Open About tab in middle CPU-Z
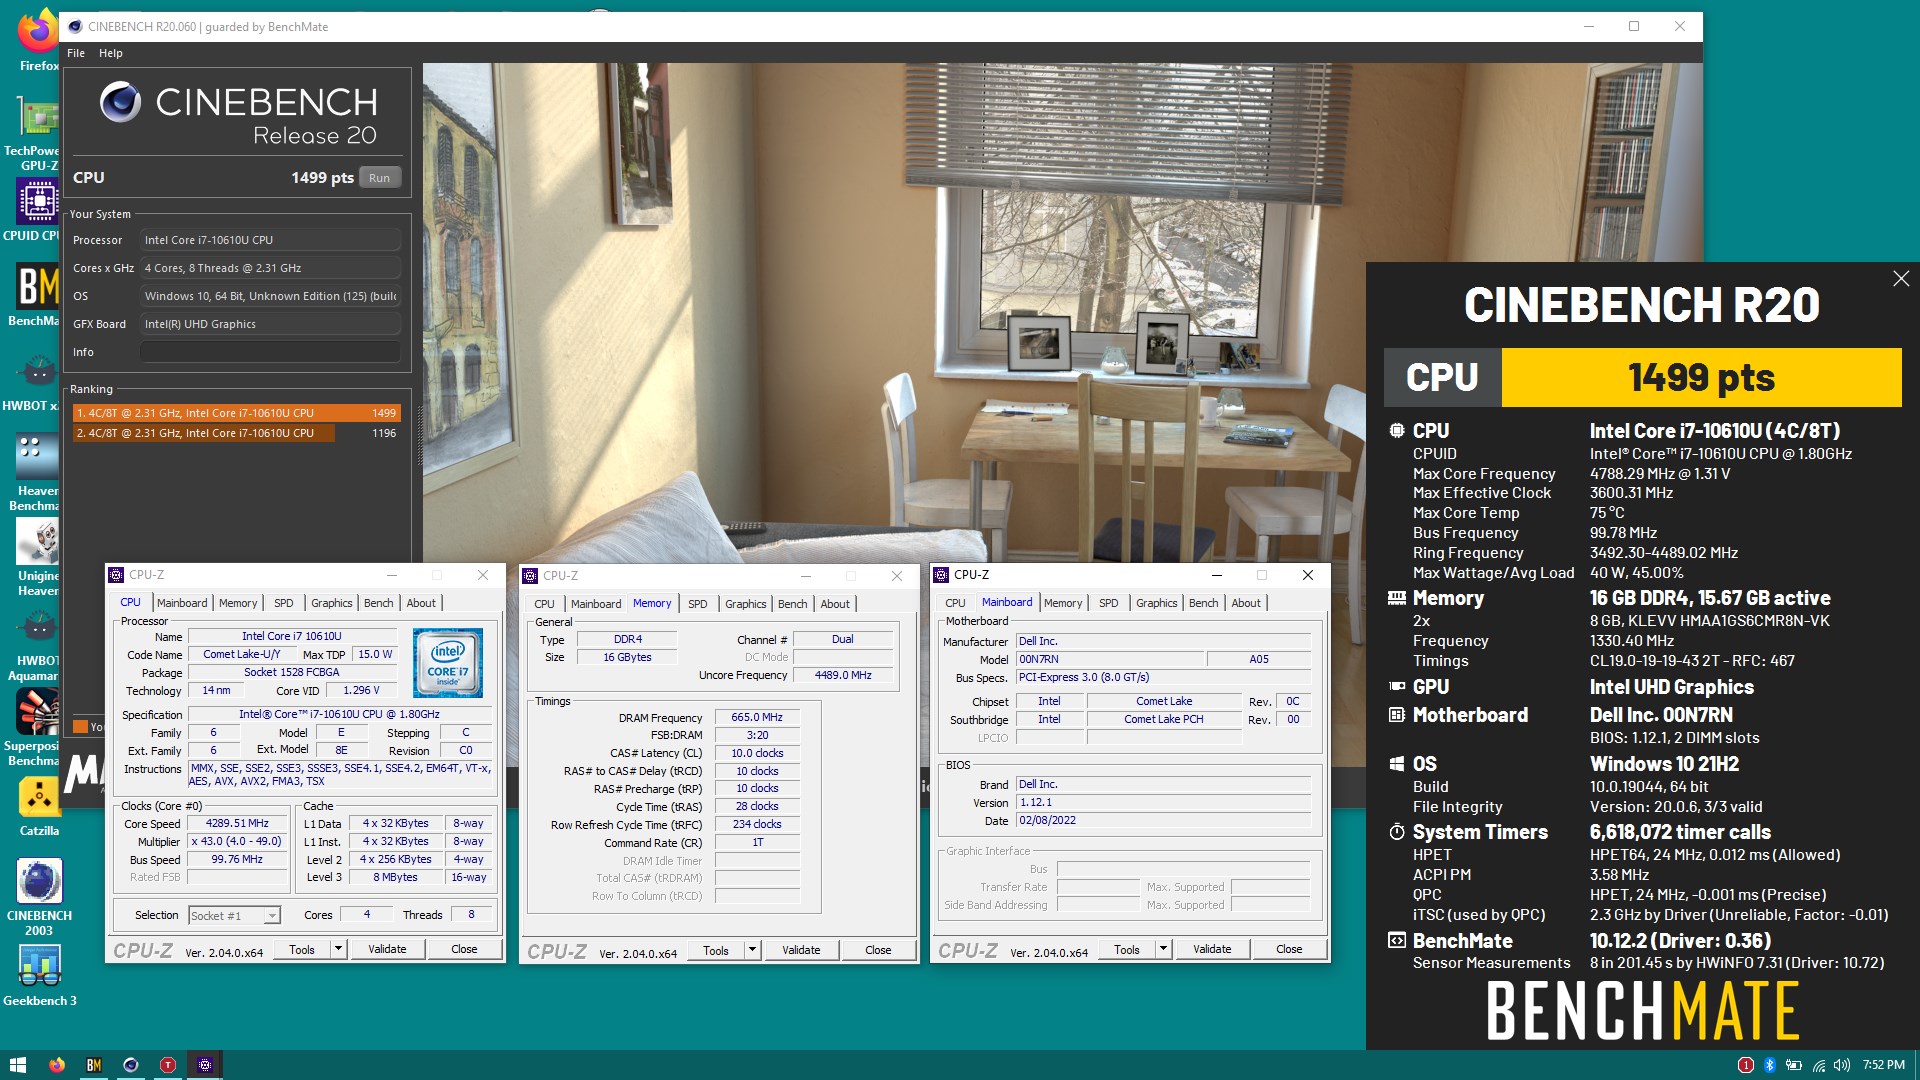This screenshot has height=1080, width=1920. [835, 604]
